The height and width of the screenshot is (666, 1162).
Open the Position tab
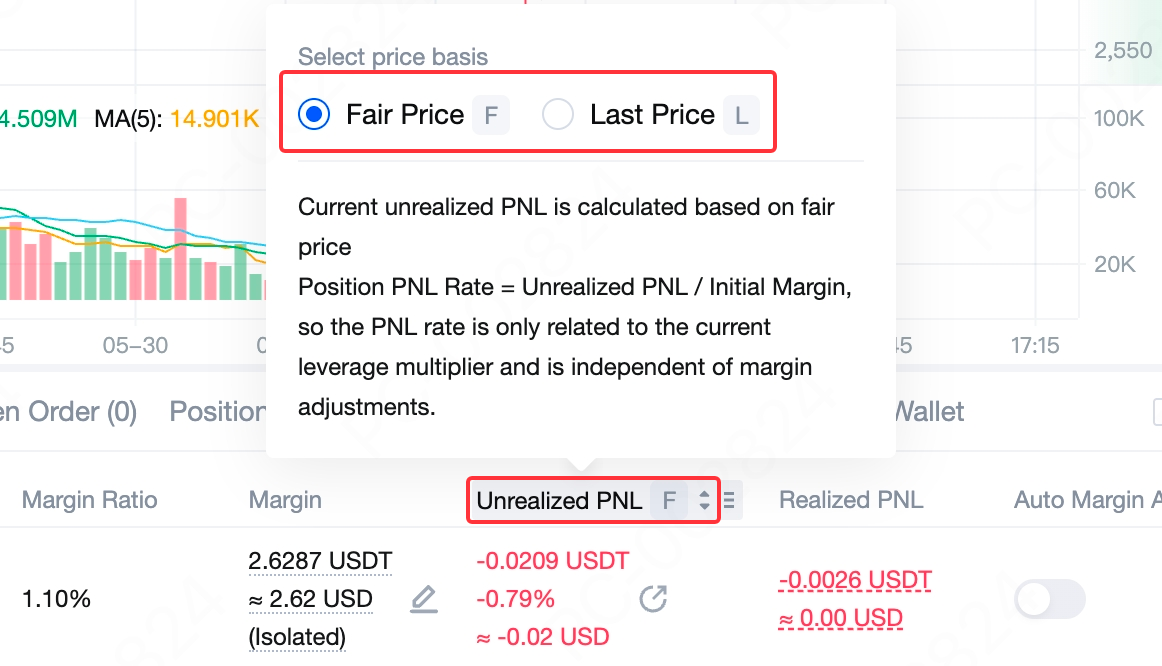[x=216, y=411]
